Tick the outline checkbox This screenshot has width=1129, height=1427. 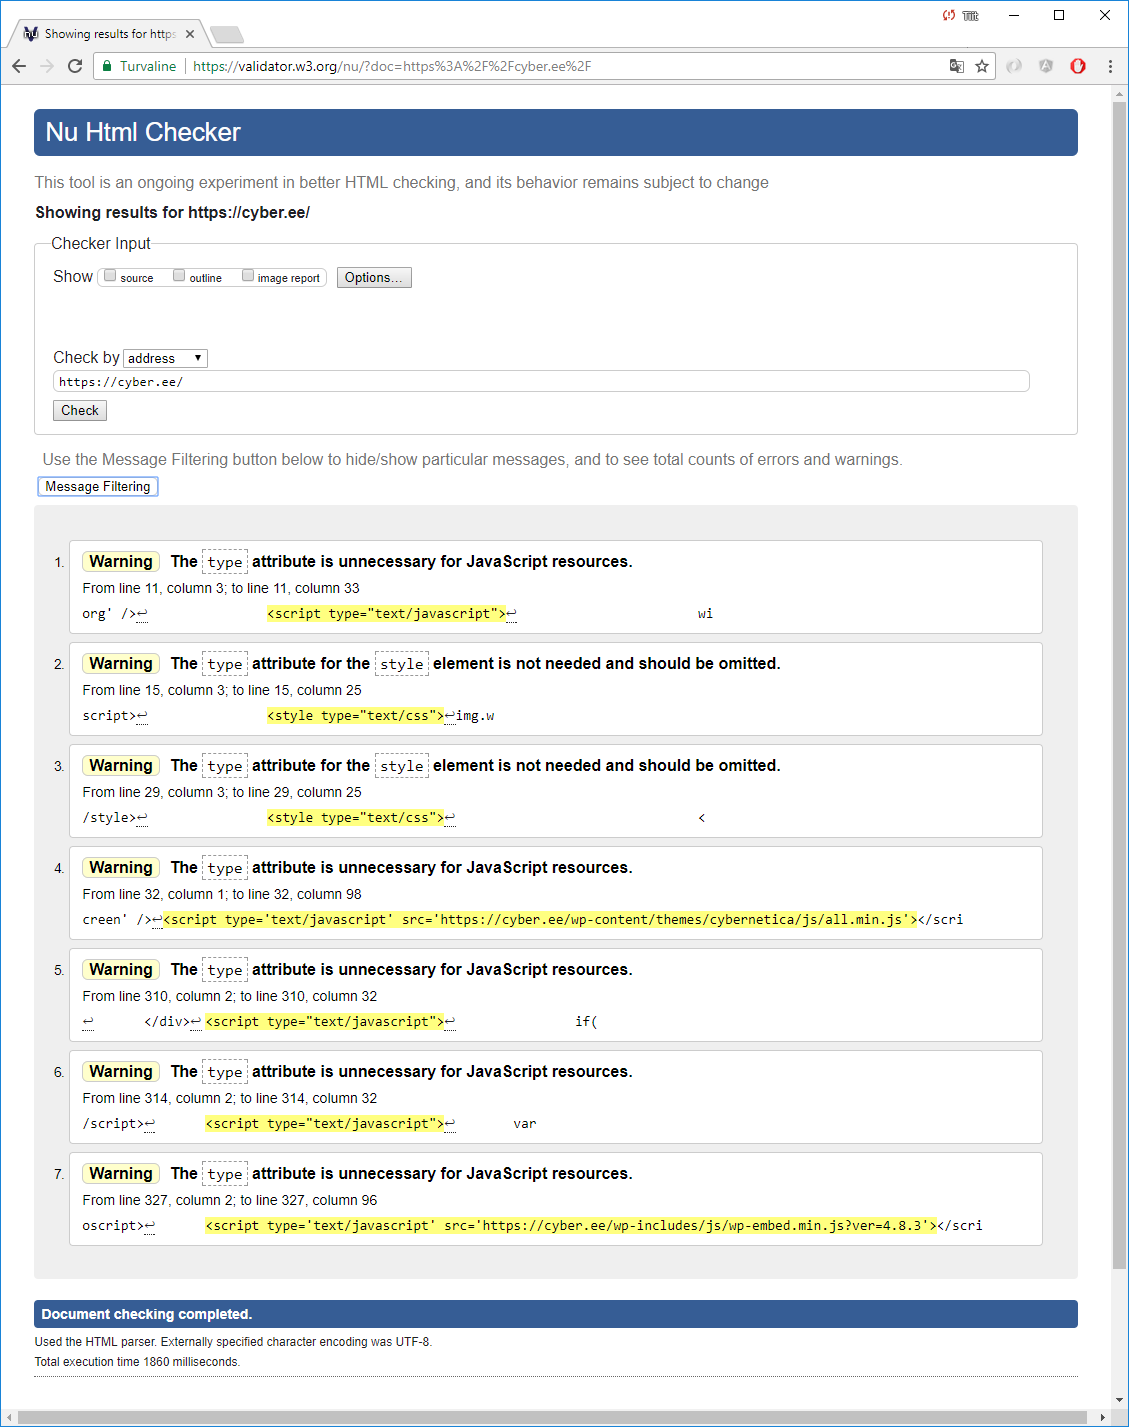point(179,276)
